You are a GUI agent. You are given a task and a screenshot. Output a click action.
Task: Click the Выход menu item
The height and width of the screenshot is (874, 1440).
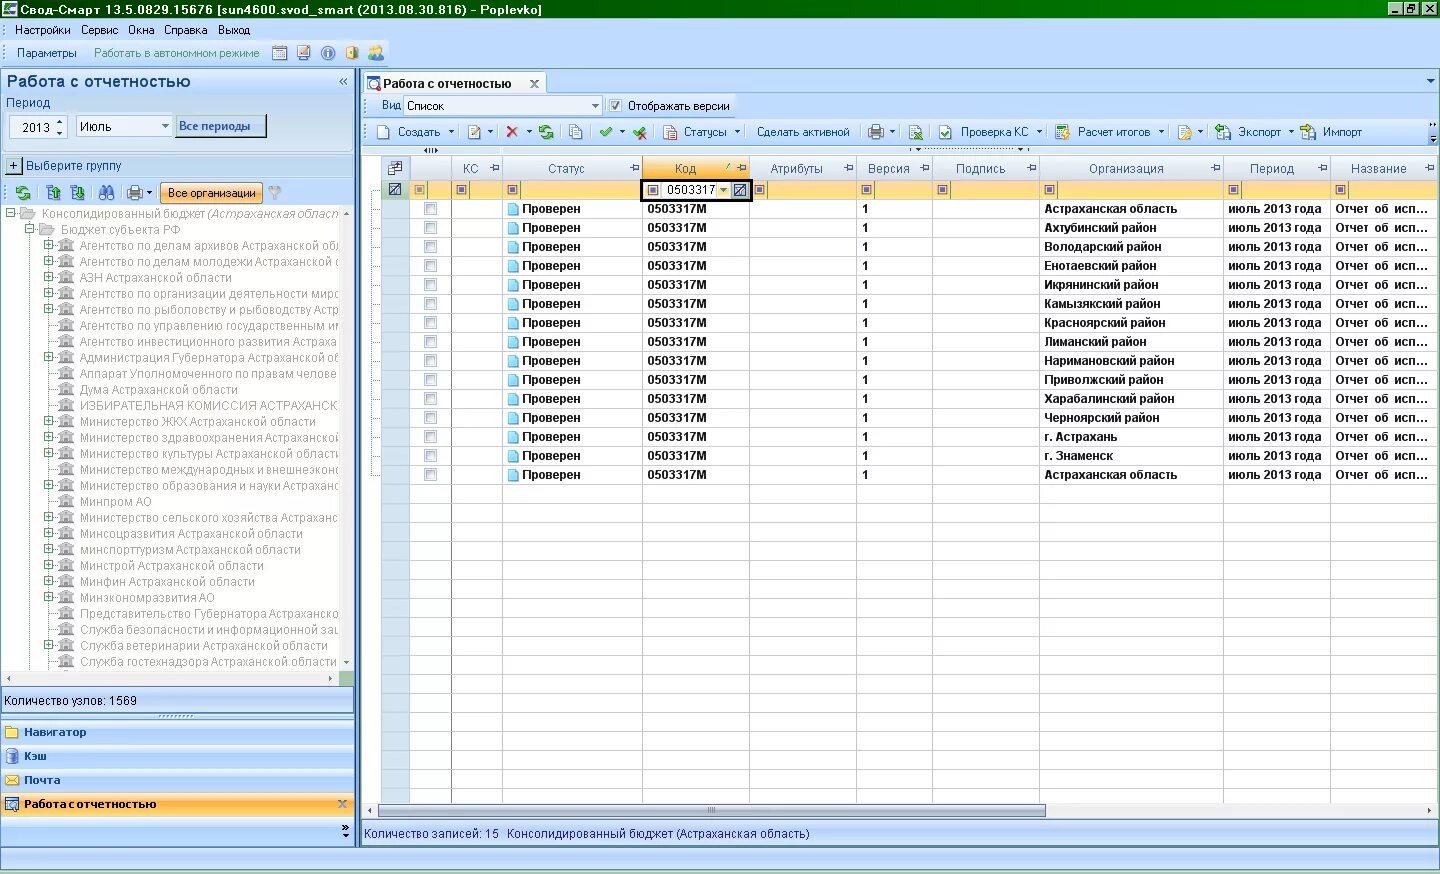[x=234, y=30]
